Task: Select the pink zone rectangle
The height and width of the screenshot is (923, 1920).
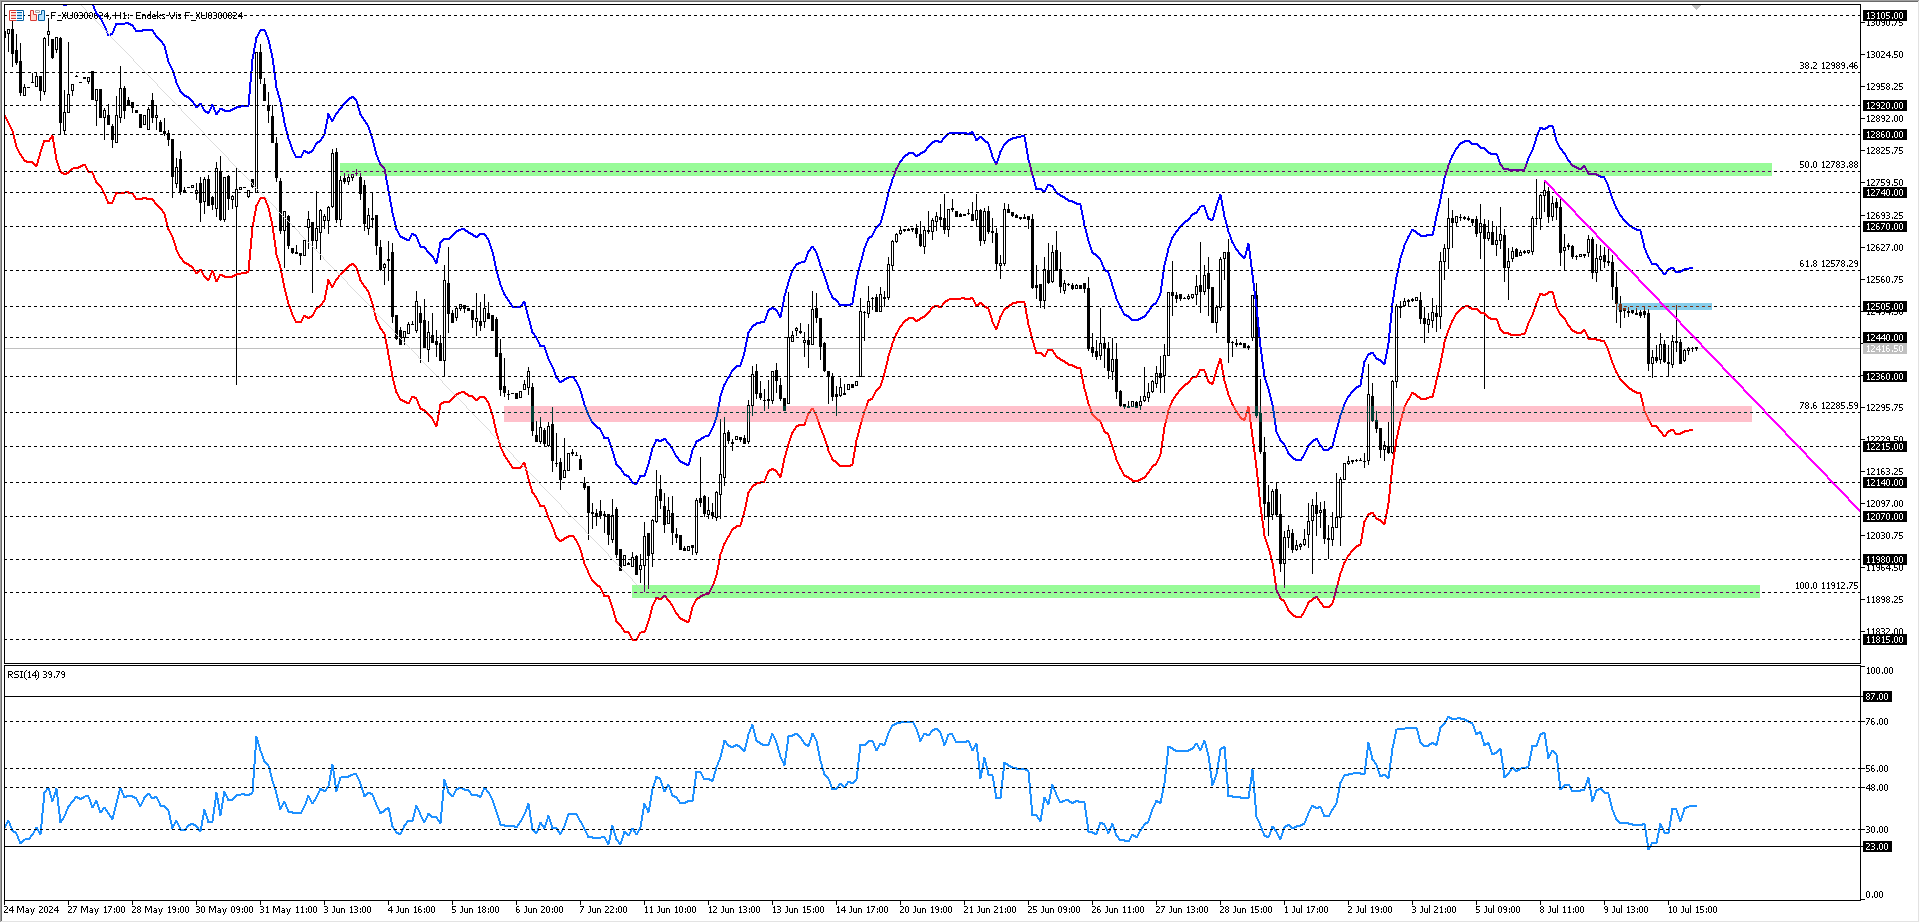Action: (1126, 414)
